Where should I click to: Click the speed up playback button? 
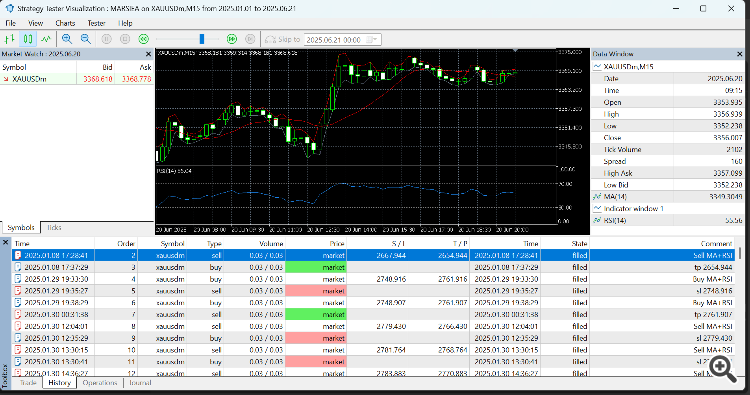(x=232, y=39)
